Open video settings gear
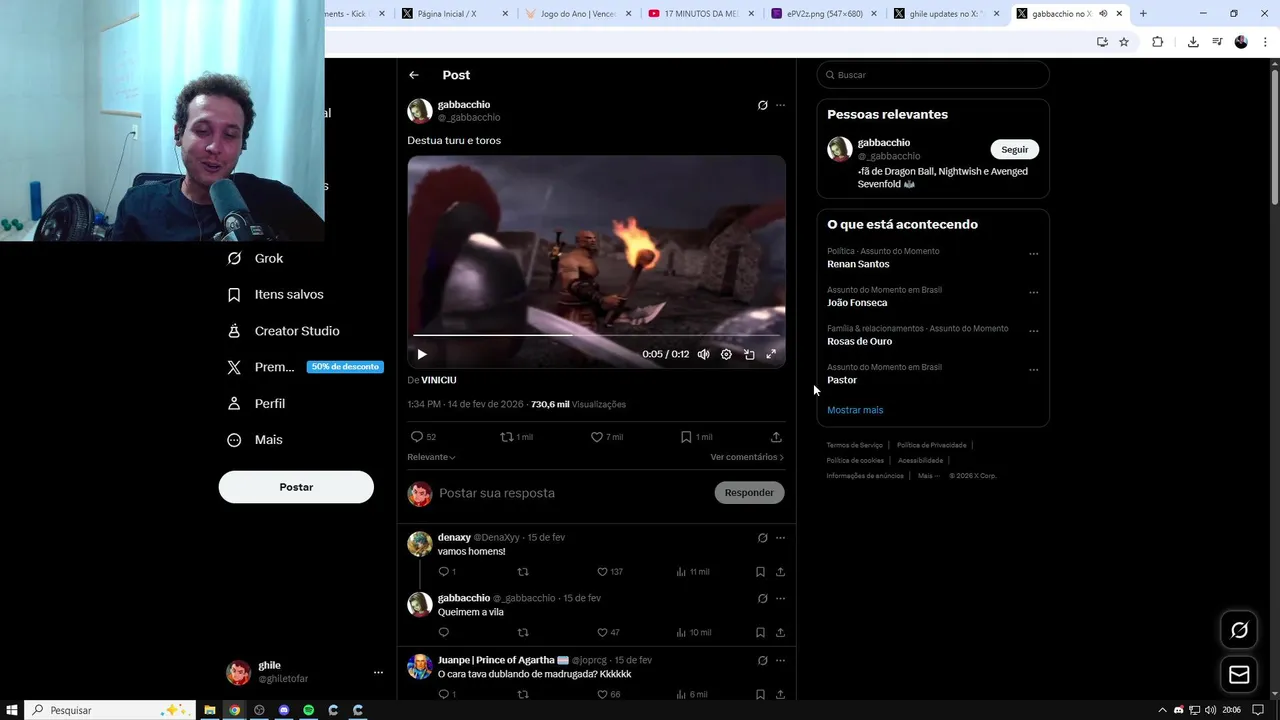Viewport: 1280px width, 720px height. pos(726,354)
